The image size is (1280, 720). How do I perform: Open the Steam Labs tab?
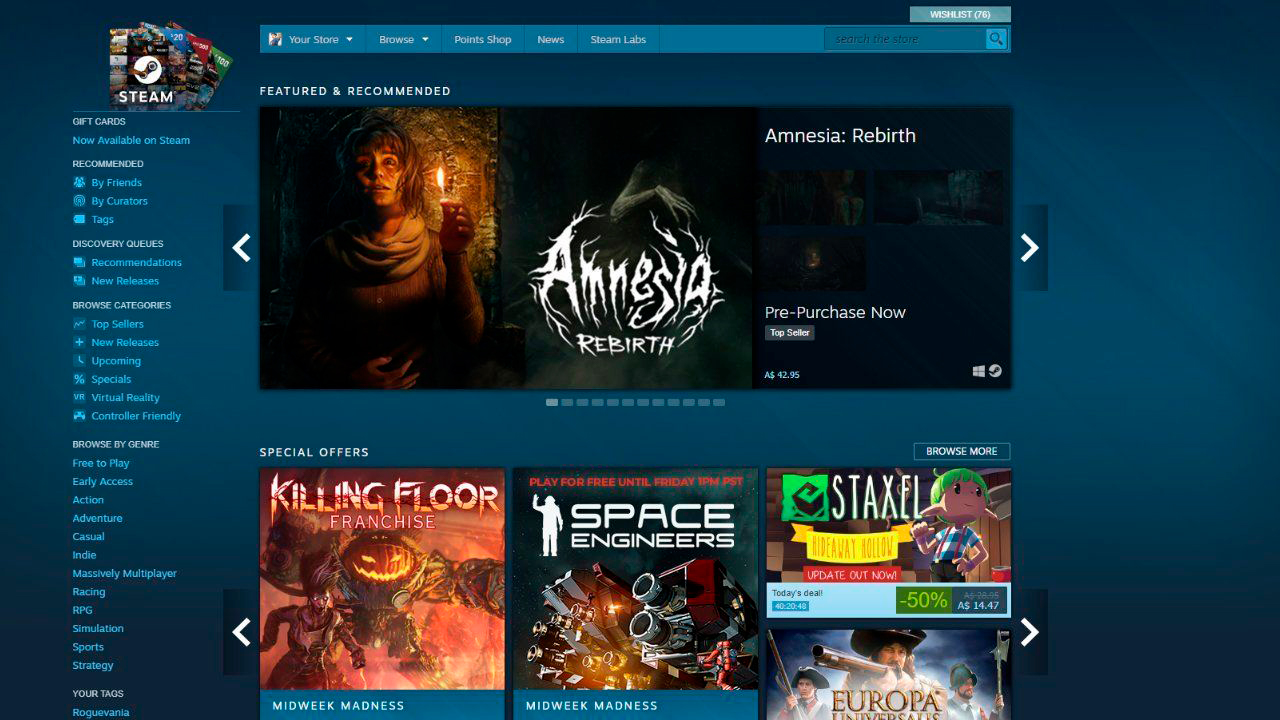[617, 40]
